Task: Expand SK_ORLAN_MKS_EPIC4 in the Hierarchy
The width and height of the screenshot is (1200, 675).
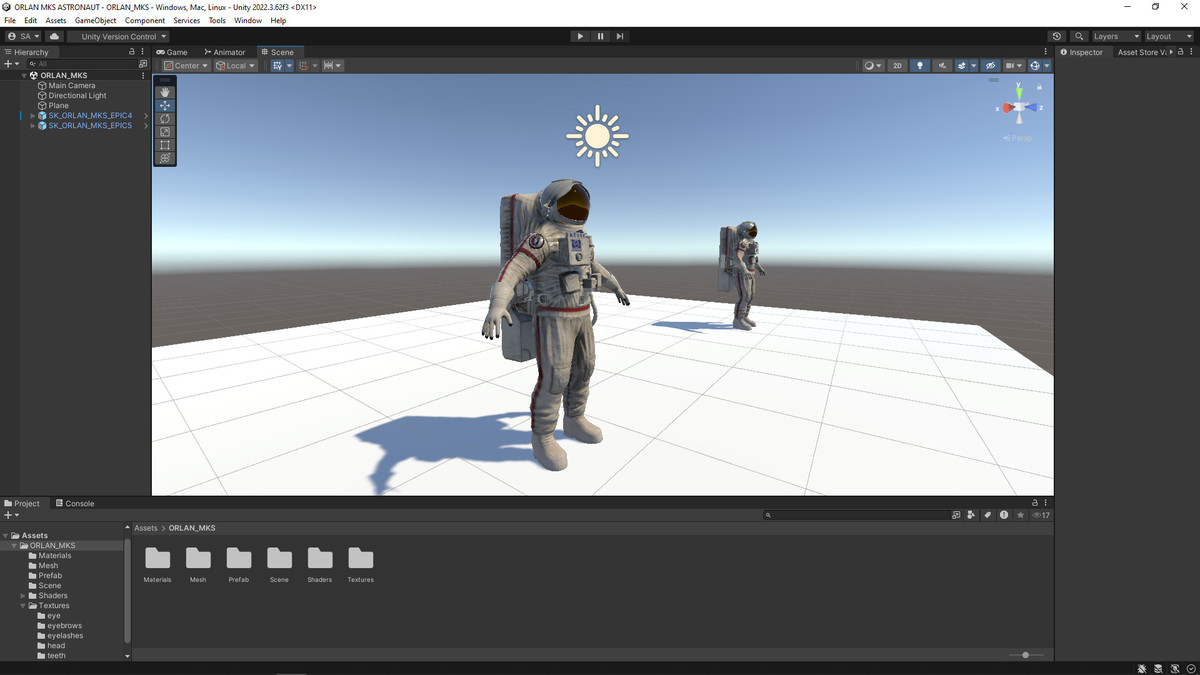Action: coord(32,116)
